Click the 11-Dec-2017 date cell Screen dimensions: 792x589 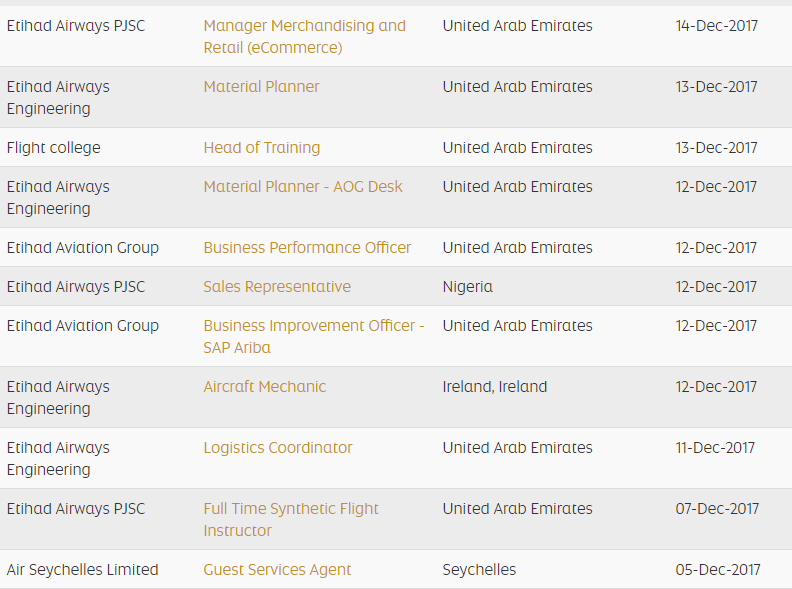click(x=715, y=448)
